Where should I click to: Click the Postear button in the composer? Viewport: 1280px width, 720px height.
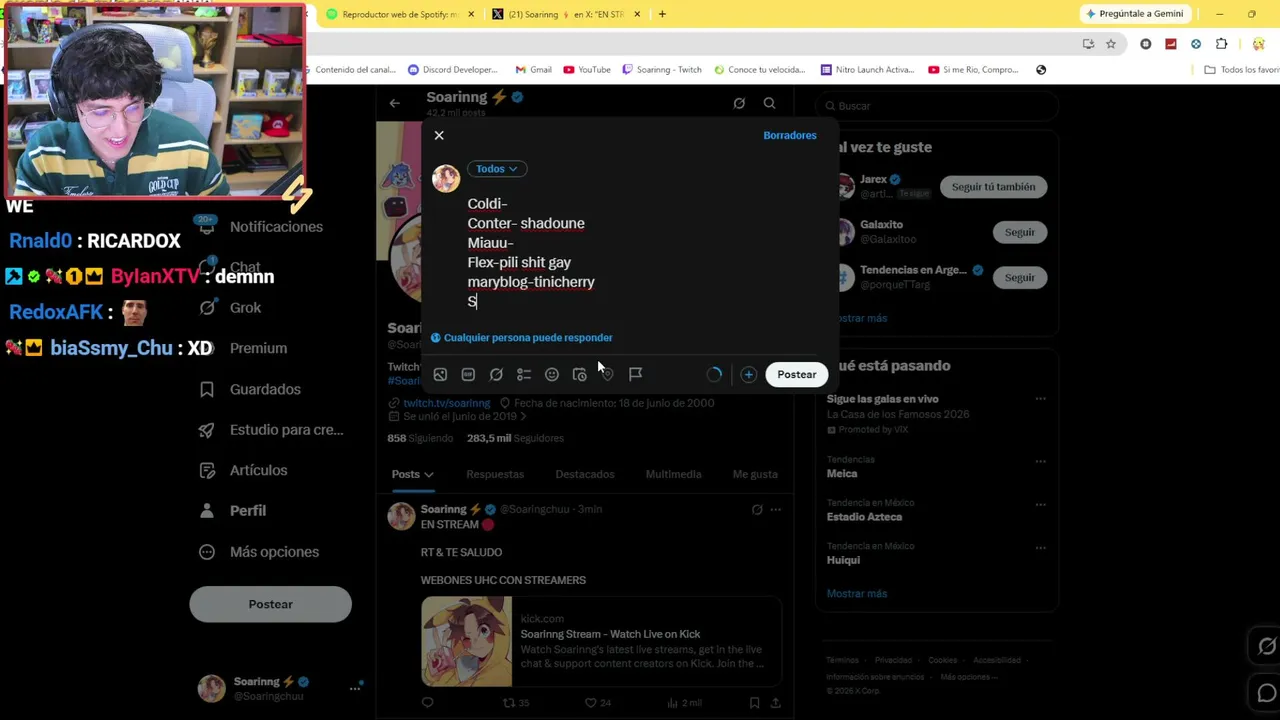[x=797, y=374]
